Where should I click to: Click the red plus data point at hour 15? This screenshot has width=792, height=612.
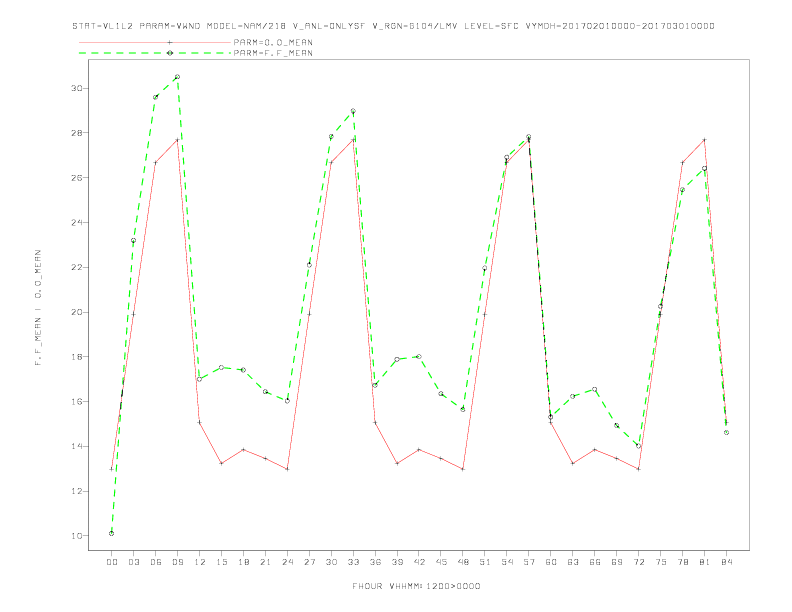221,463
